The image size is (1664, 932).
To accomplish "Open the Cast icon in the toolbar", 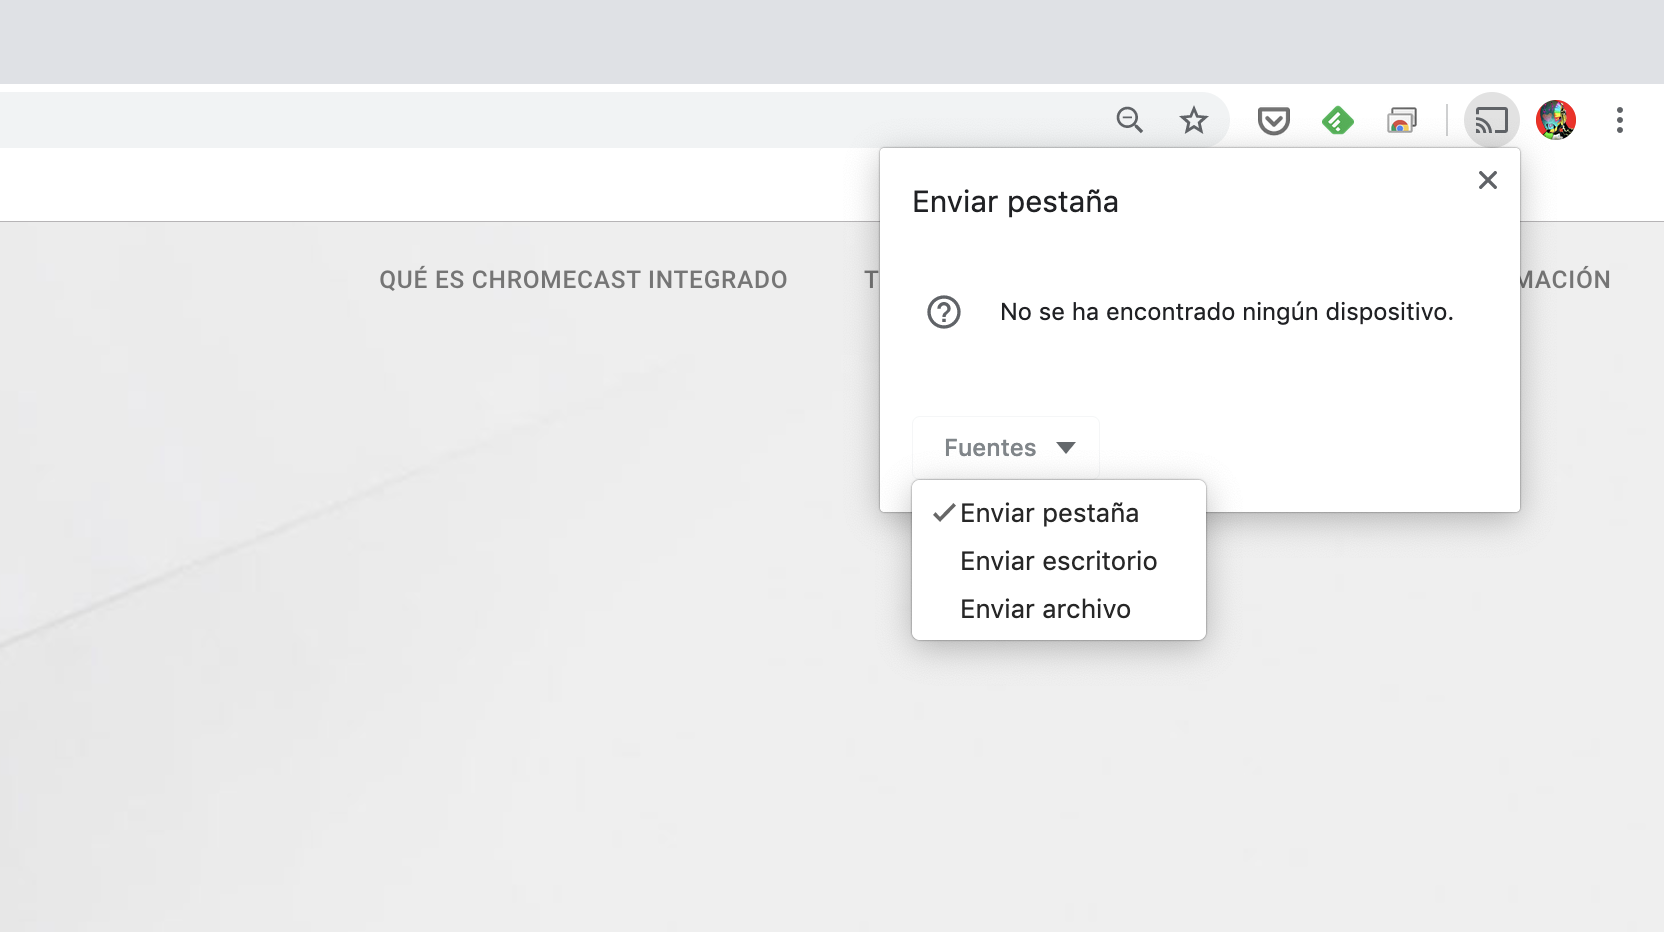I will [x=1491, y=120].
